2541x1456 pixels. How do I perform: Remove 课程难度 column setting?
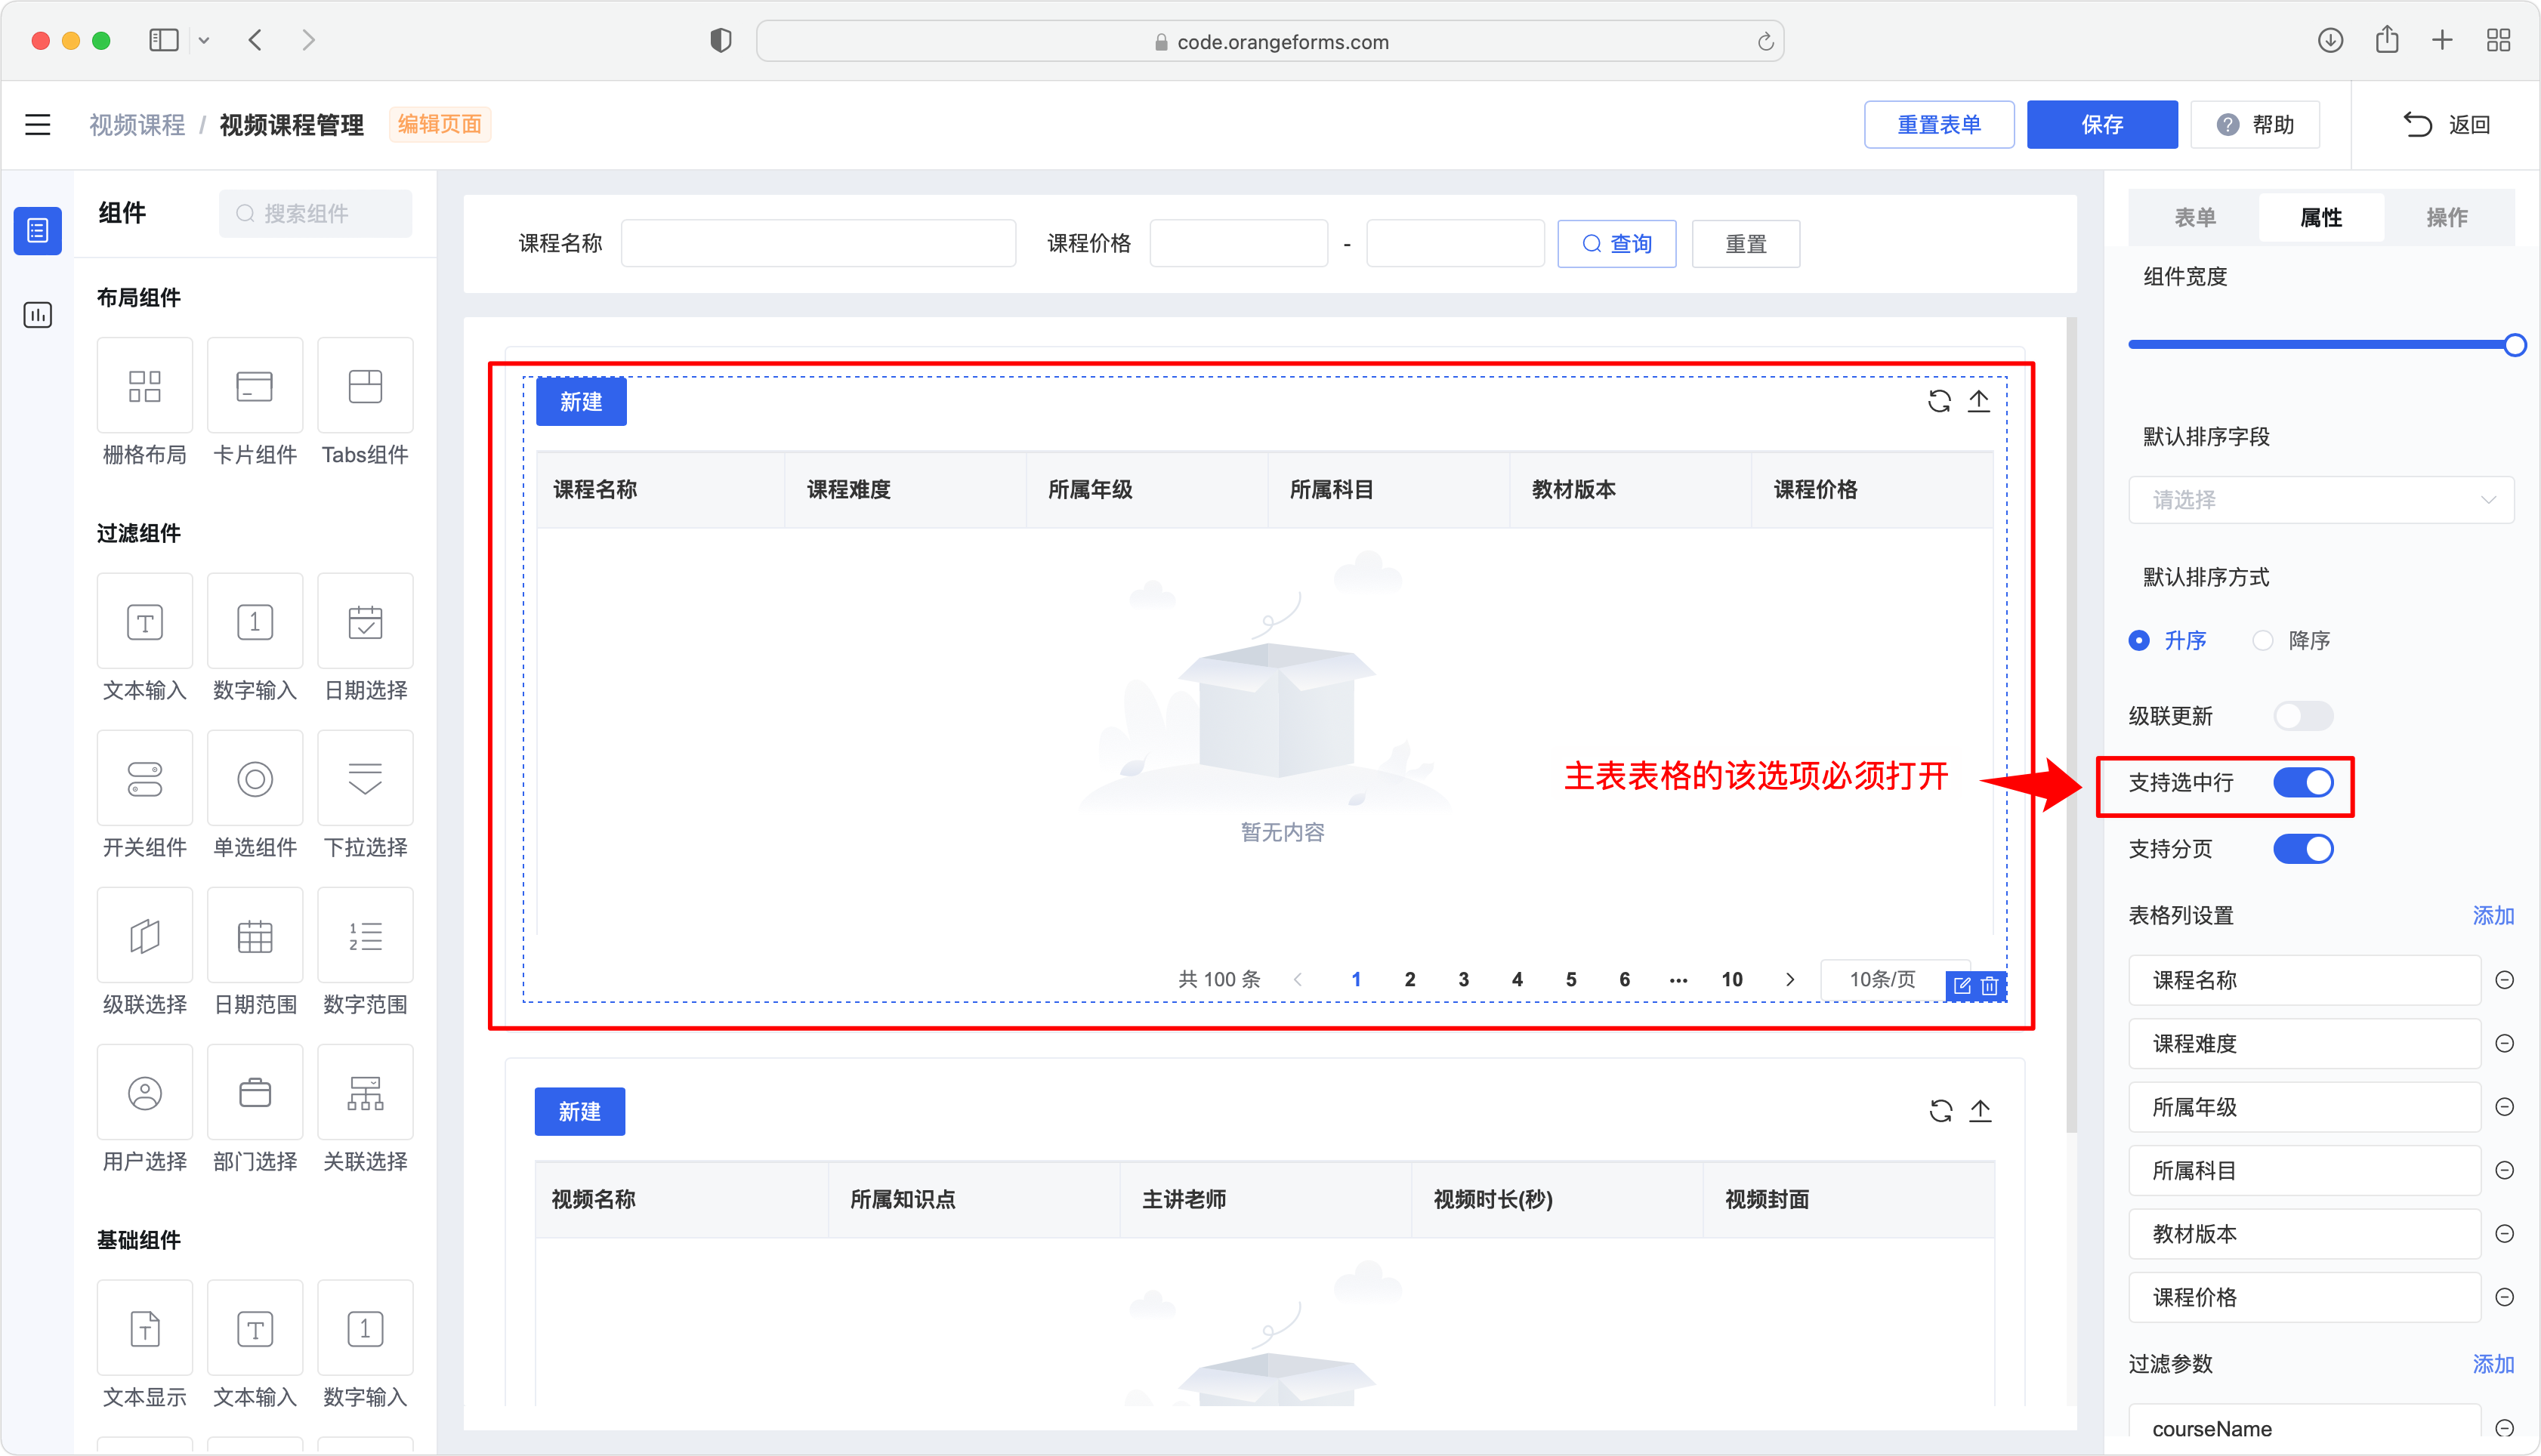[2504, 1043]
